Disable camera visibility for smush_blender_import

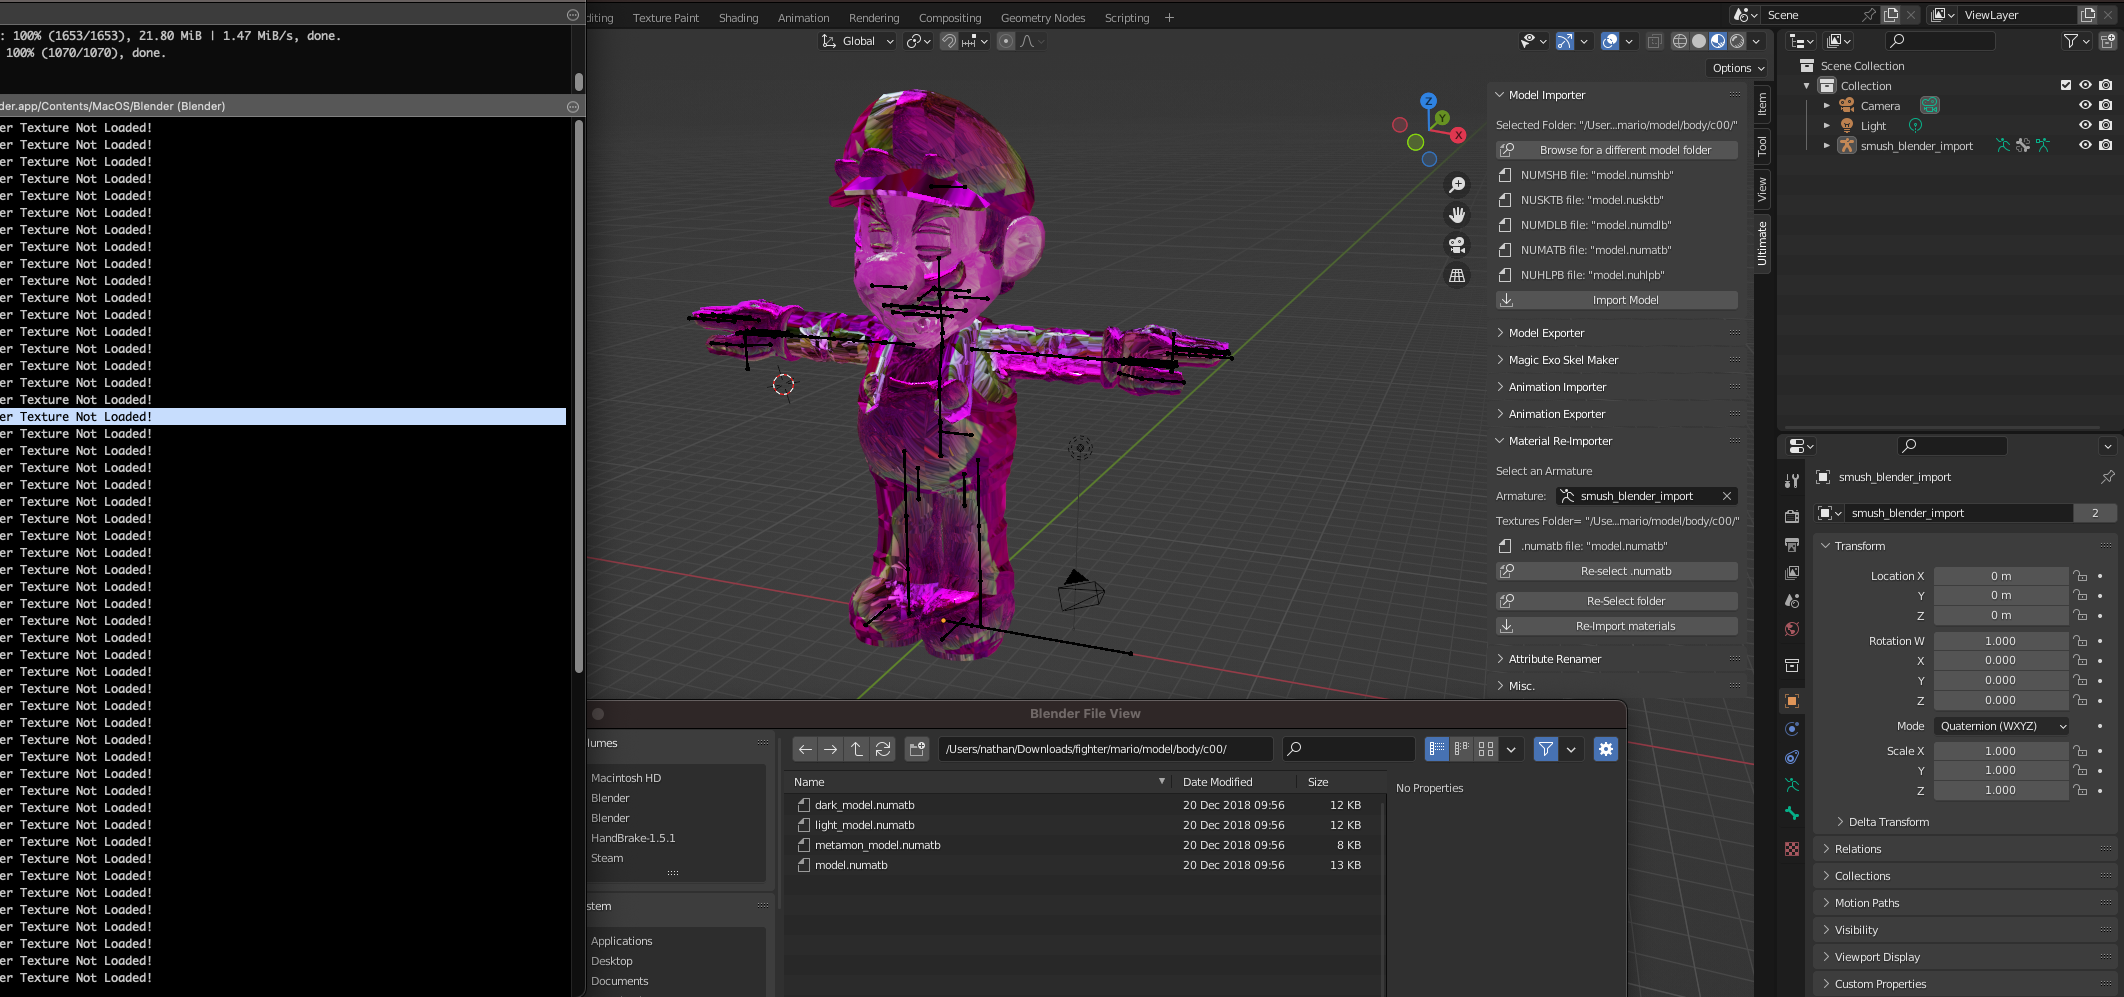[2107, 145]
